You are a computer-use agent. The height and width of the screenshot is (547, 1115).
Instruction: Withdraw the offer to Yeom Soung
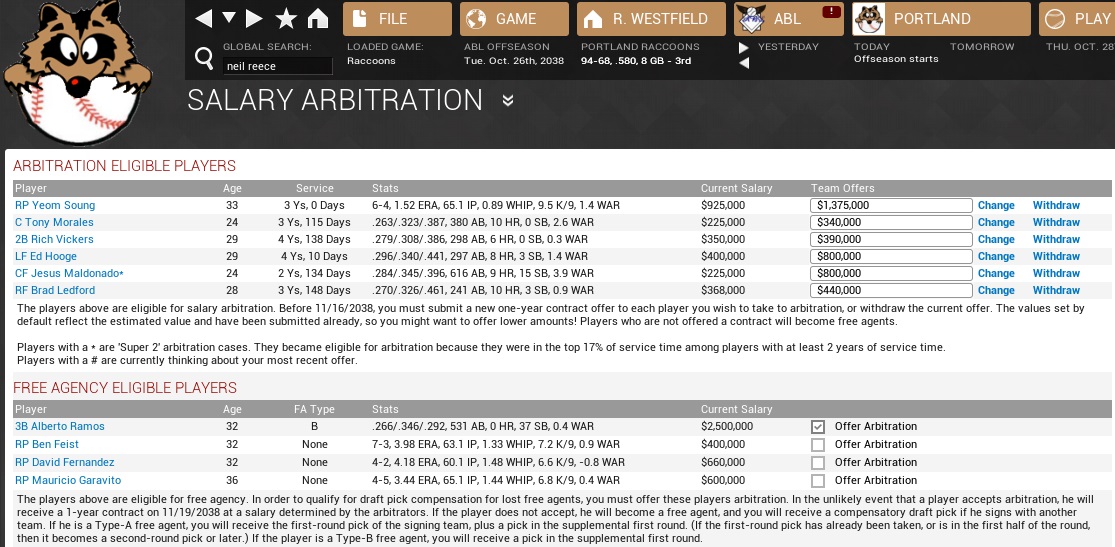tap(1056, 205)
